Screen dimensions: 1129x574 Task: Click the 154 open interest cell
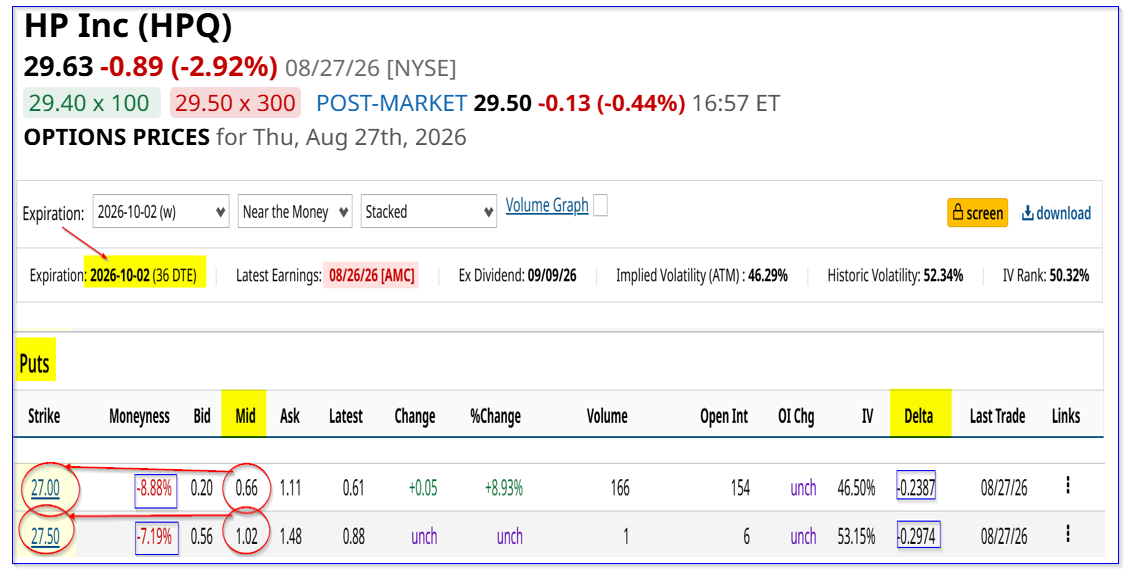tap(740, 488)
